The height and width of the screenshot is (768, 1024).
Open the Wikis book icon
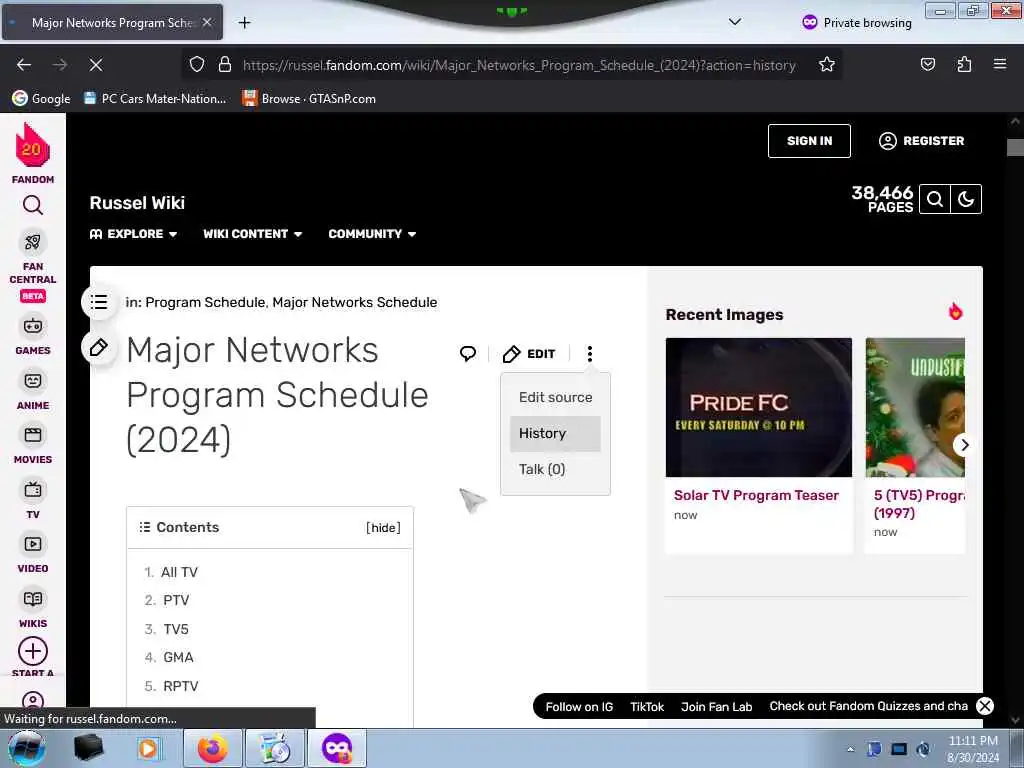[x=33, y=599]
